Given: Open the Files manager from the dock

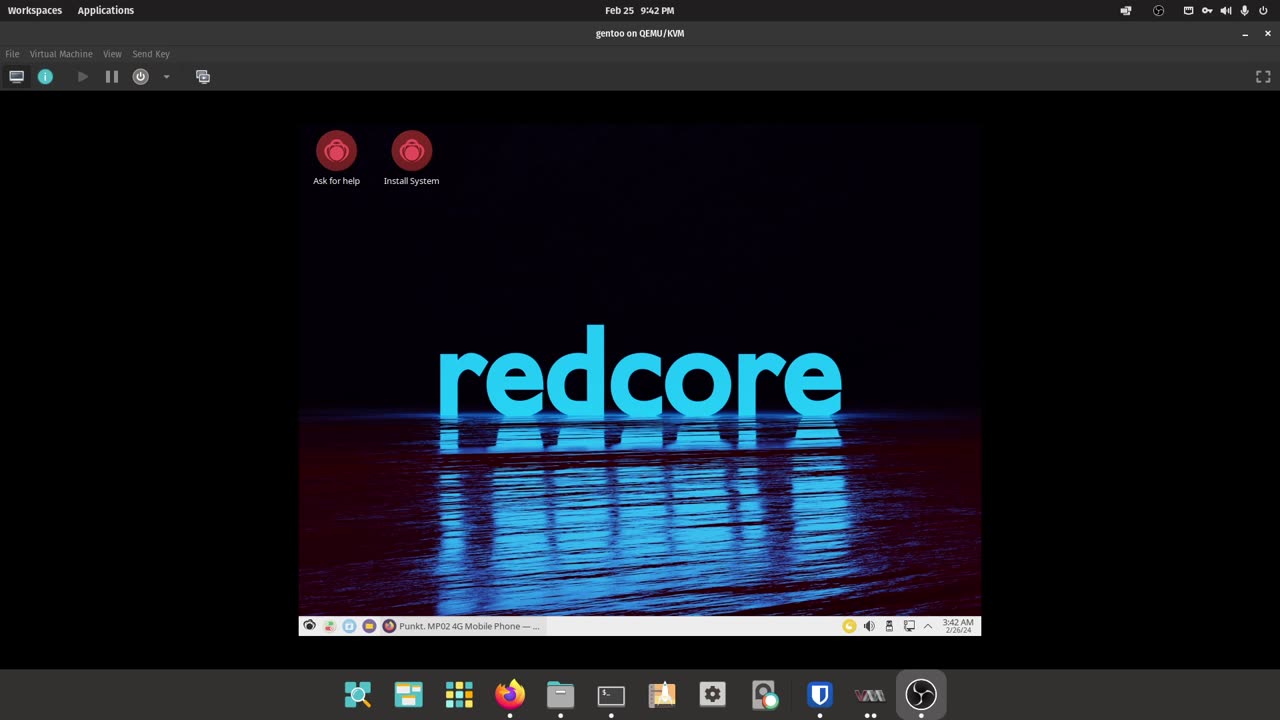Looking at the screenshot, I should pyautogui.click(x=560, y=694).
